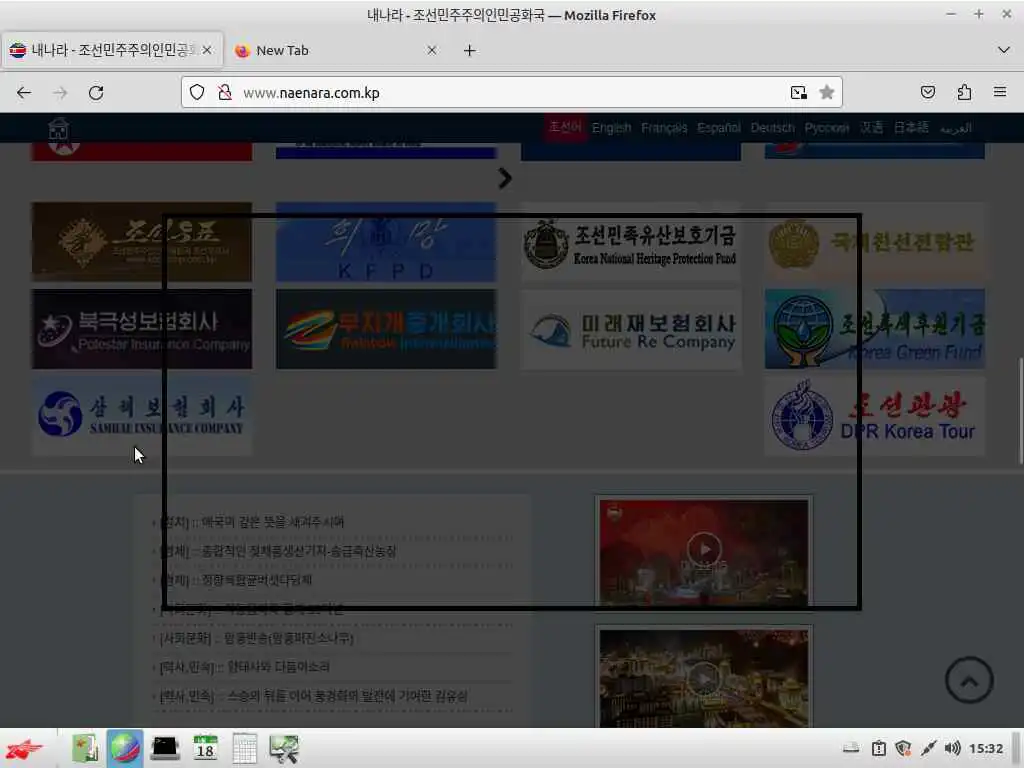
Task: Open the KFPD blue banner
Action: [386, 242]
